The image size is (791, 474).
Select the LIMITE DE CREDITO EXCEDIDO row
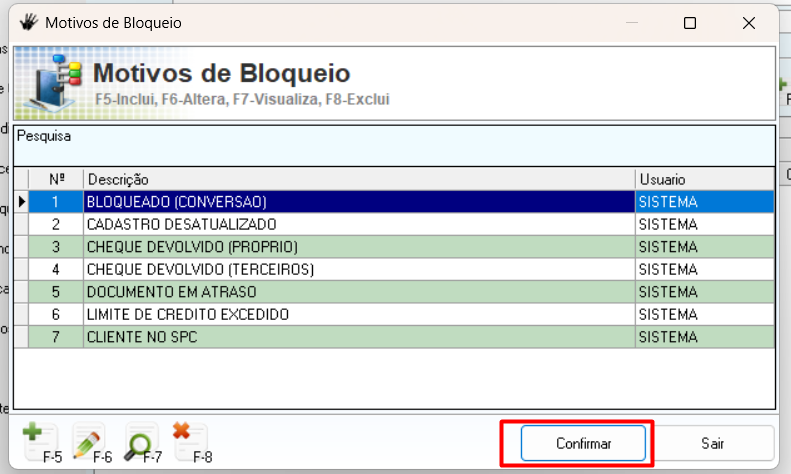[358, 314]
